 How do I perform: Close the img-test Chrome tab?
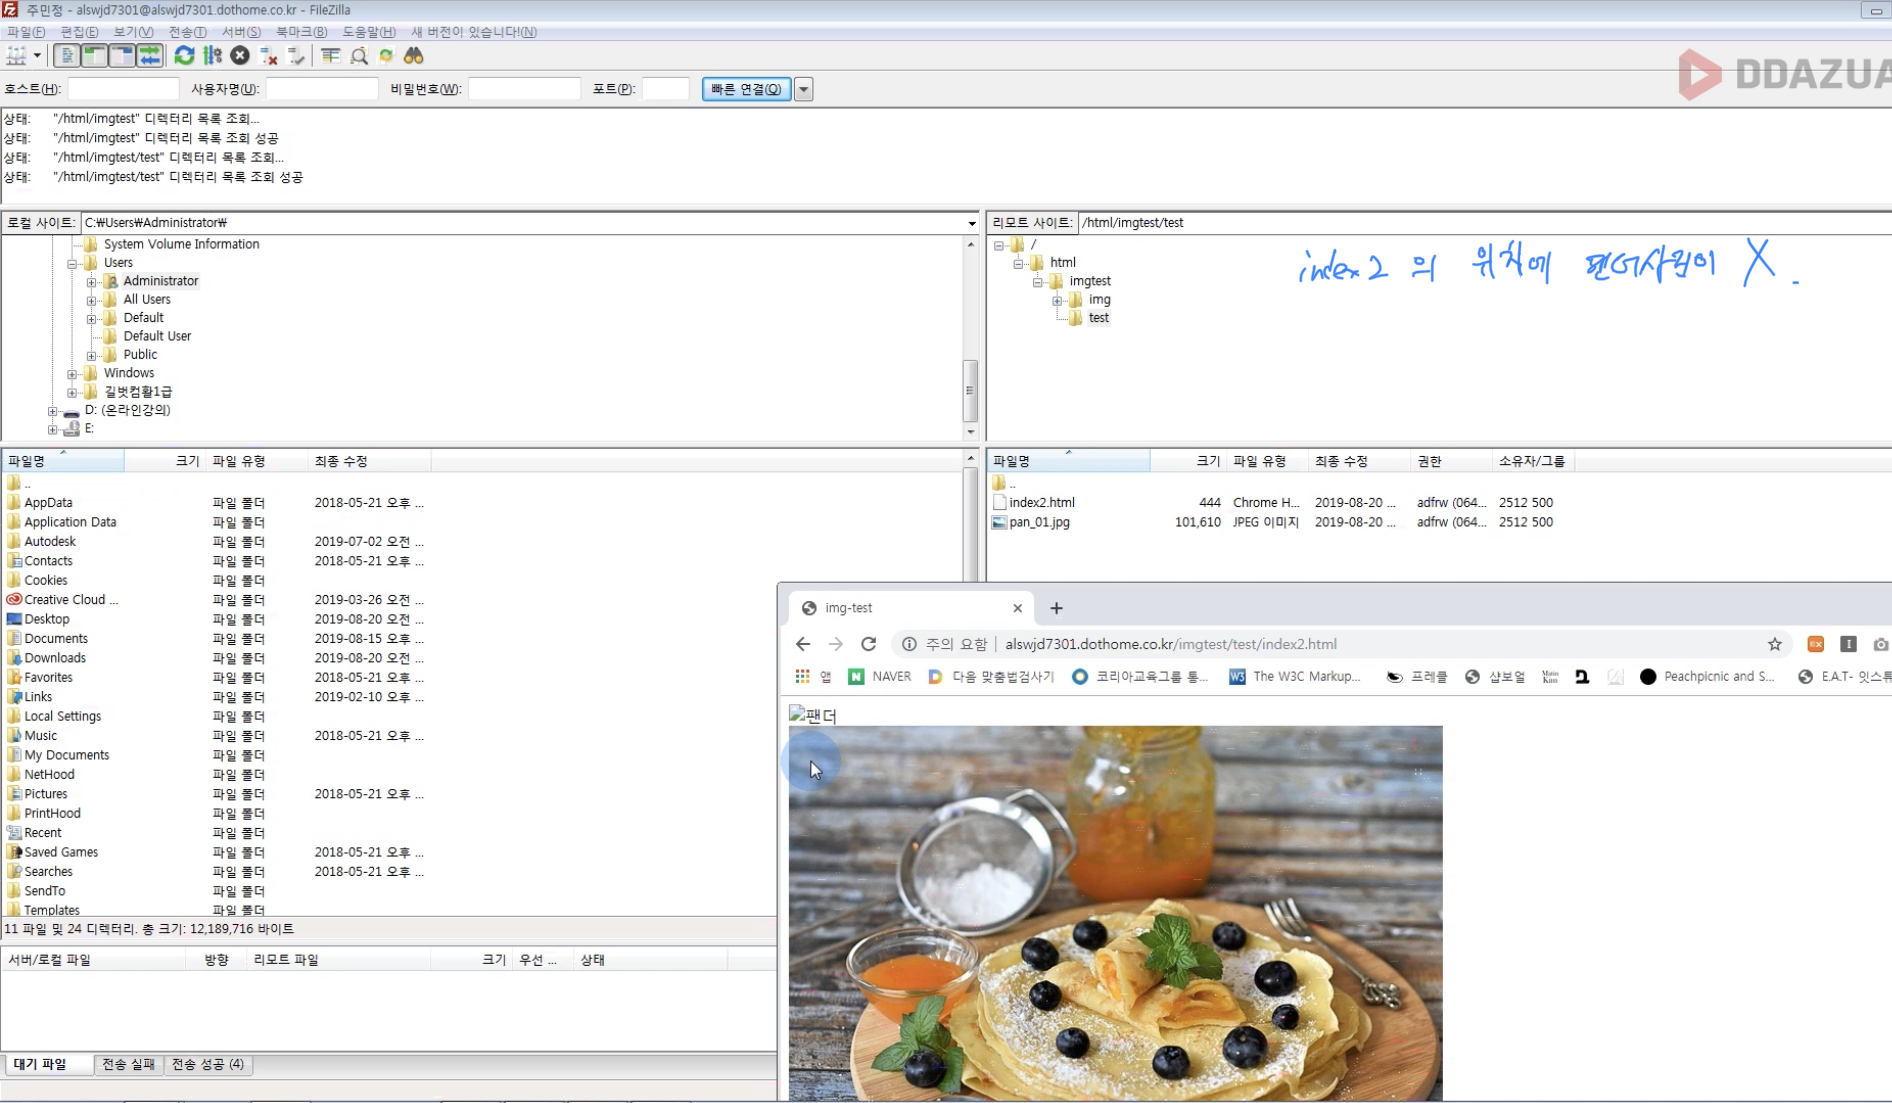[1017, 608]
